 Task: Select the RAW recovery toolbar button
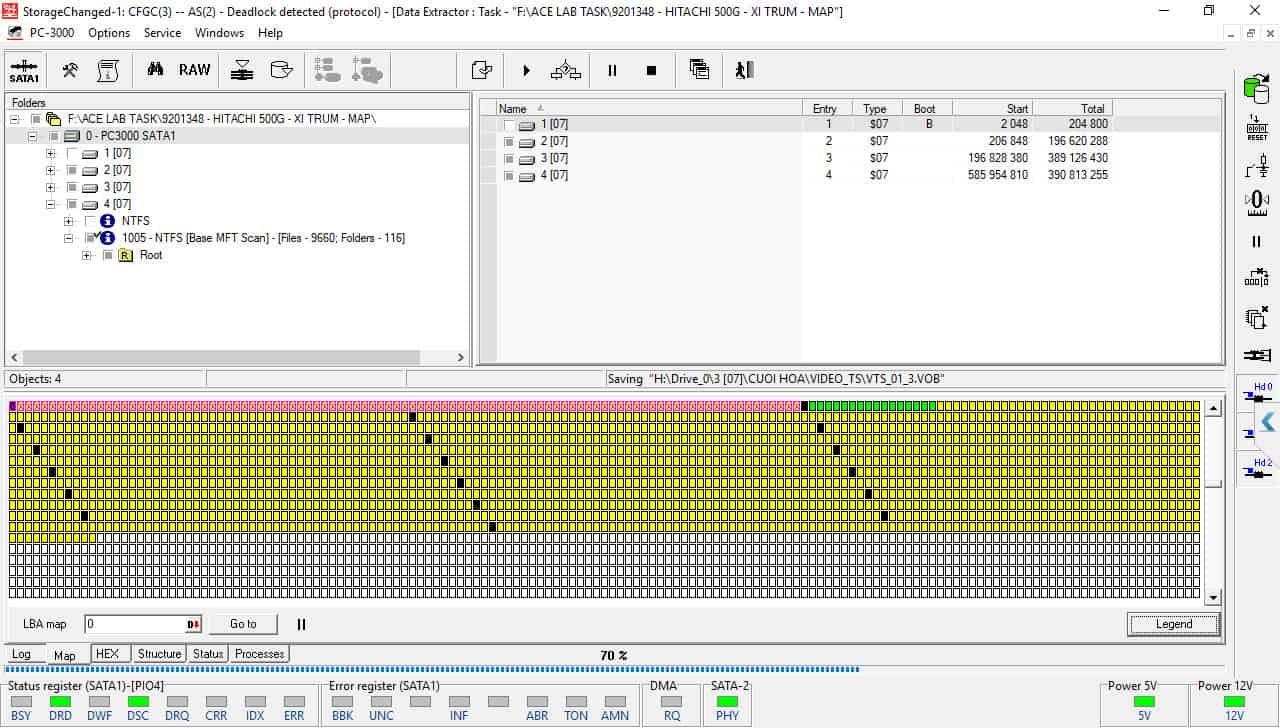(x=195, y=70)
